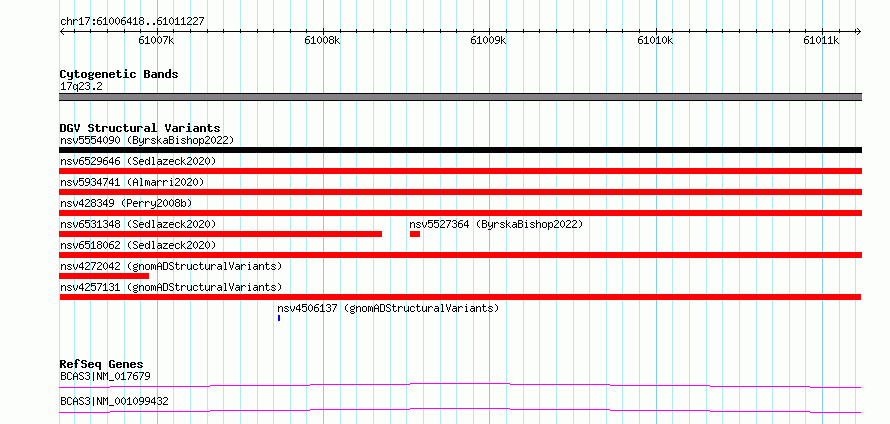Click the chr17:61006418..61011227 coordinates label
Screen dimensions: 890x424
pyautogui.click(x=132, y=22)
